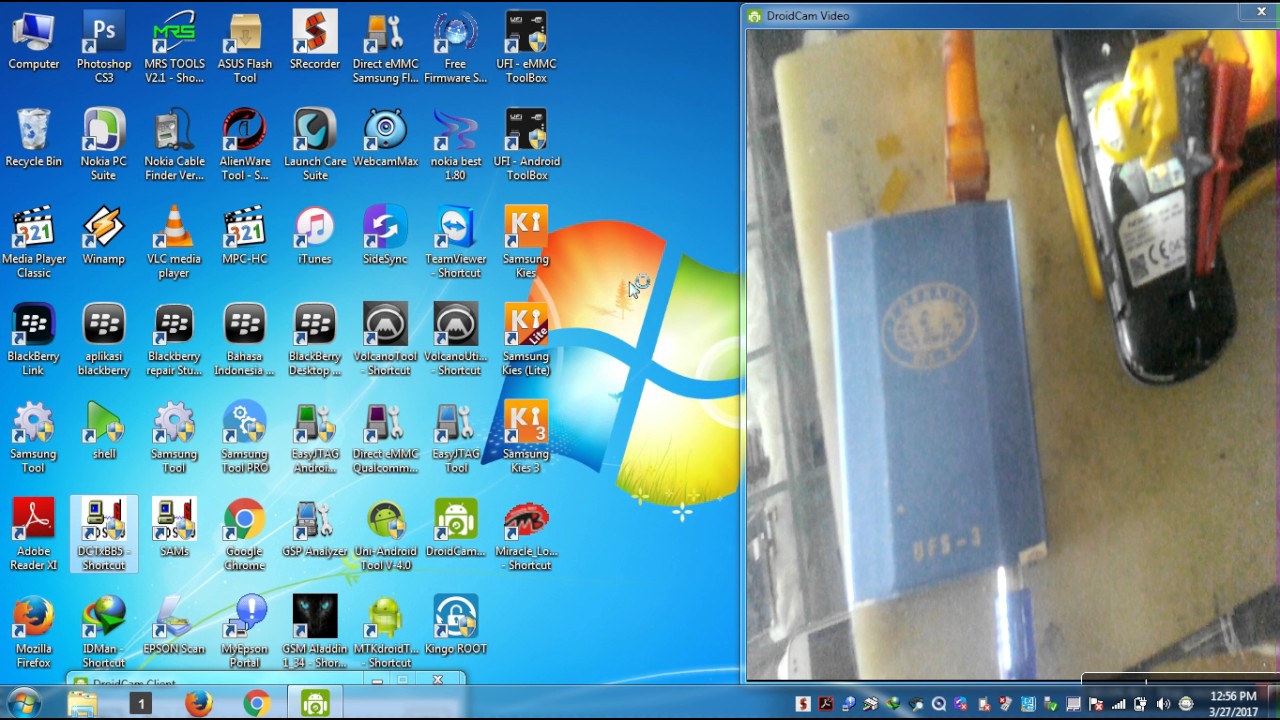Viewport: 1280px width, 720px height.
Task: Click the taskbar clock showing 12:56 PM
Action: tap(1233, 704)
